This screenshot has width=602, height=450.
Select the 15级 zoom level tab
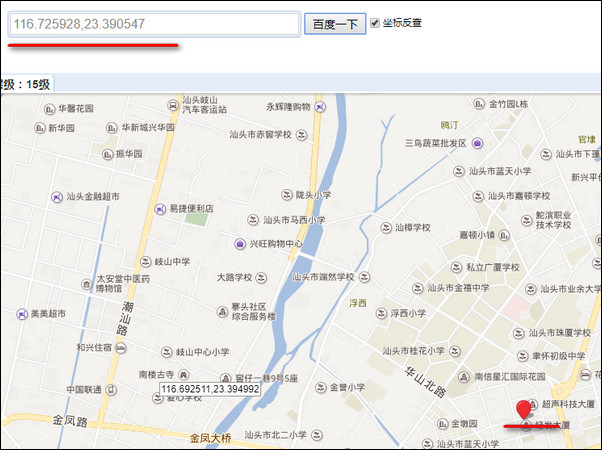[26, 84]
